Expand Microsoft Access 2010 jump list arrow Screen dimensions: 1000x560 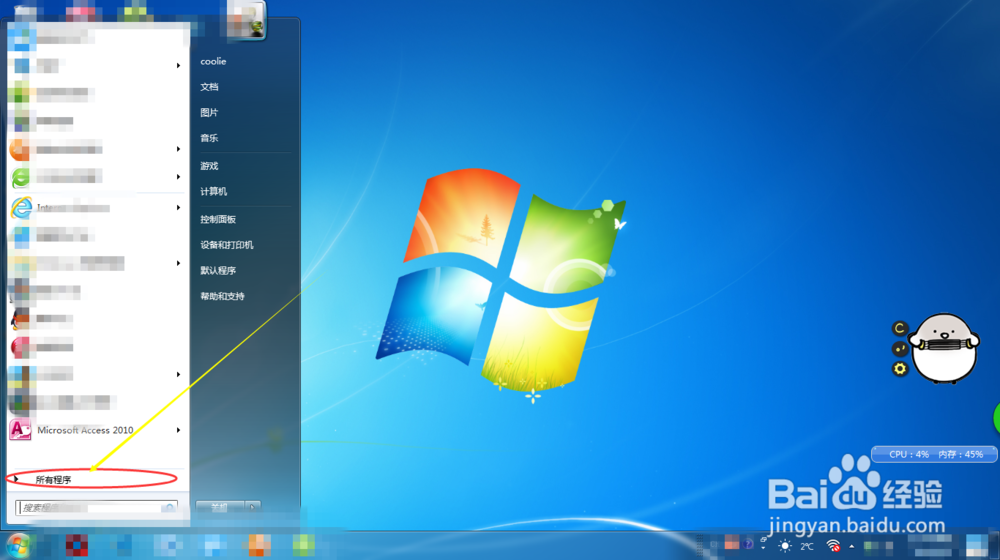(179, 430)
